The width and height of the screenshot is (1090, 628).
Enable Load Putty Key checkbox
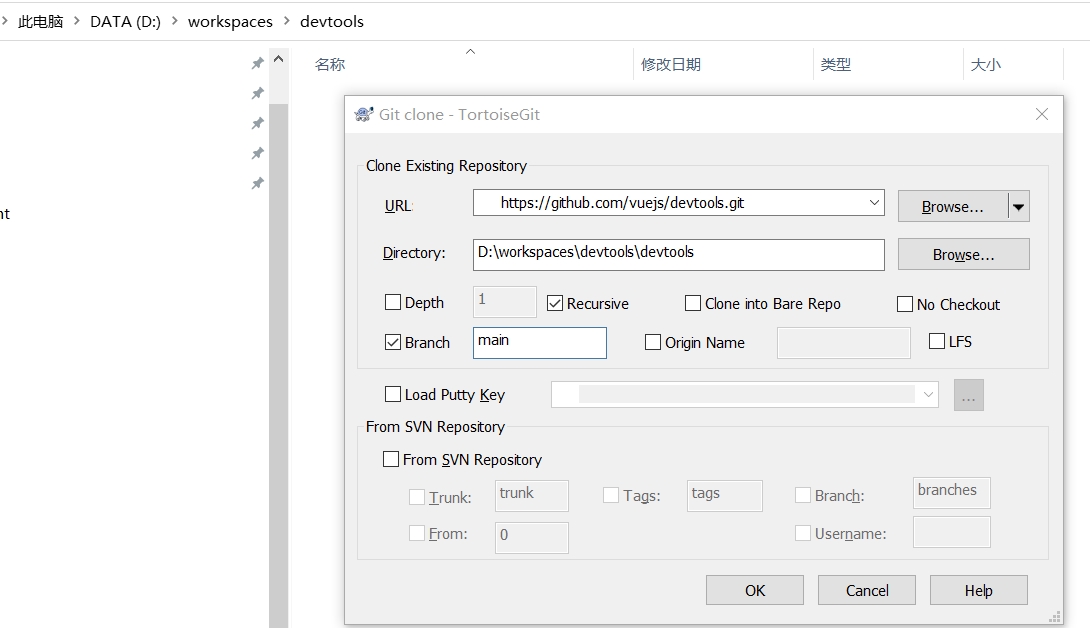(x=393, y=394)
